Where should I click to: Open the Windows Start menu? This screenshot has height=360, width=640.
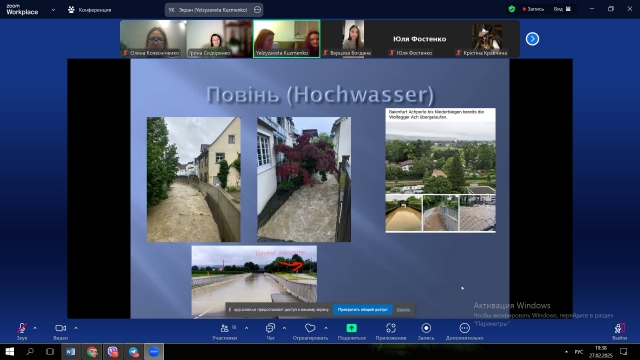point(9,351)
